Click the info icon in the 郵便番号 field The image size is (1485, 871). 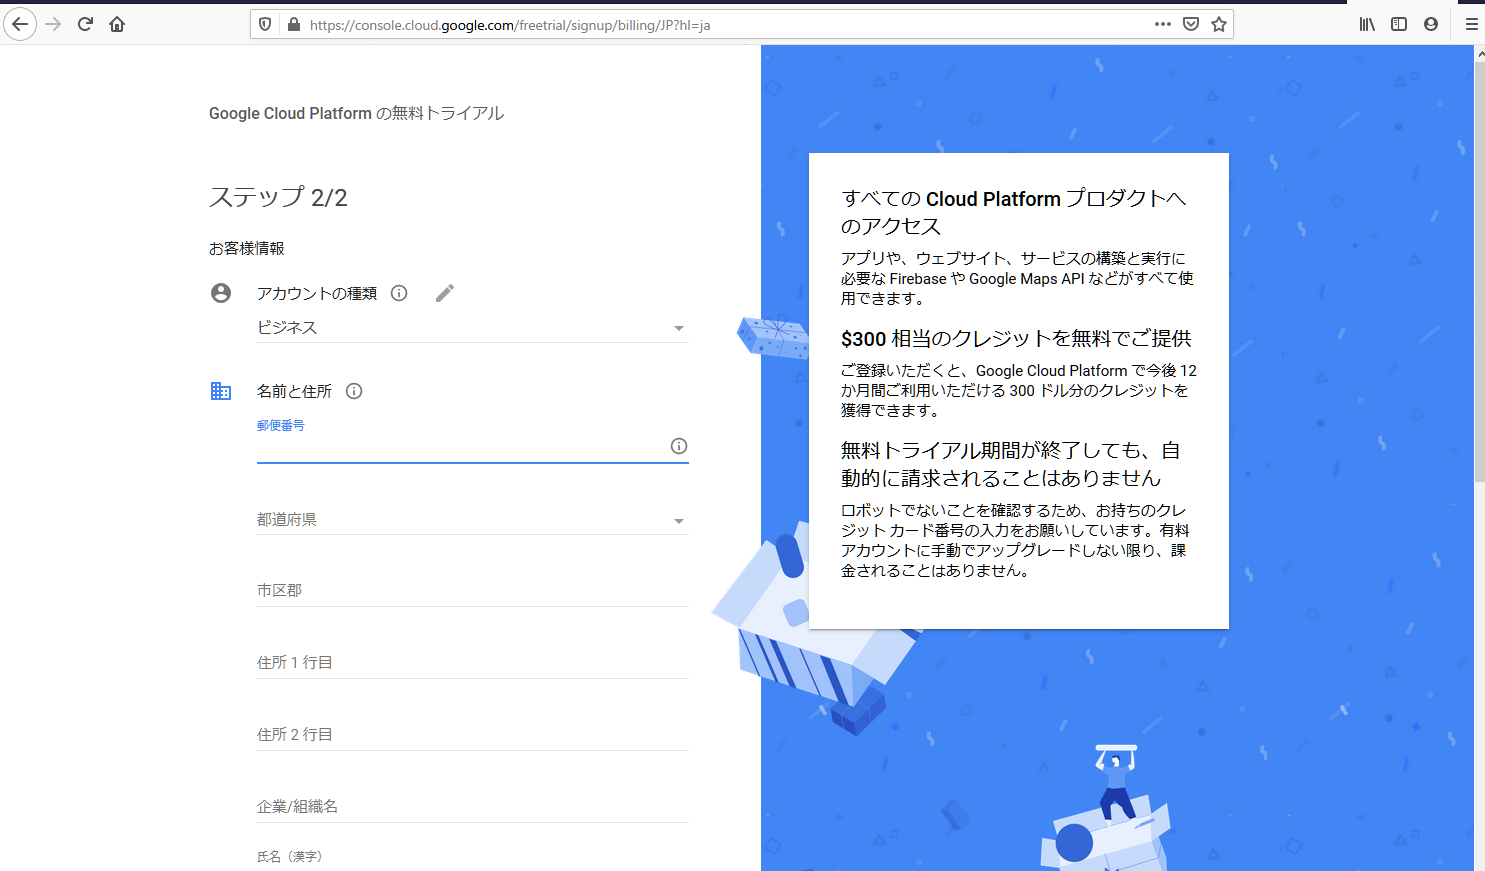click(x=679, y=446)
